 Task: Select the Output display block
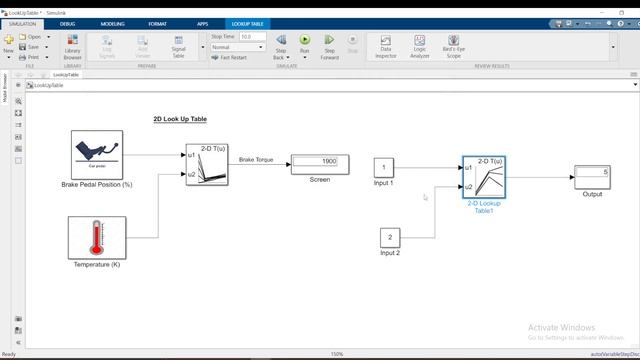(x=592, y=177)
